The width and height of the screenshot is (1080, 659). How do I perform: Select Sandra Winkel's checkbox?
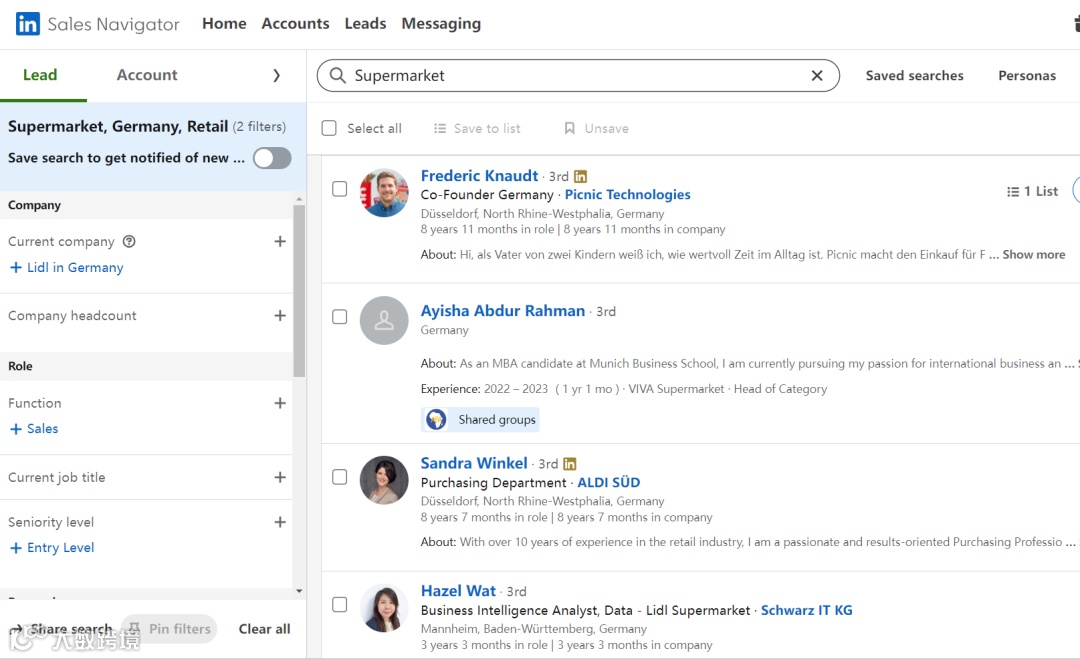pos(340,477)
